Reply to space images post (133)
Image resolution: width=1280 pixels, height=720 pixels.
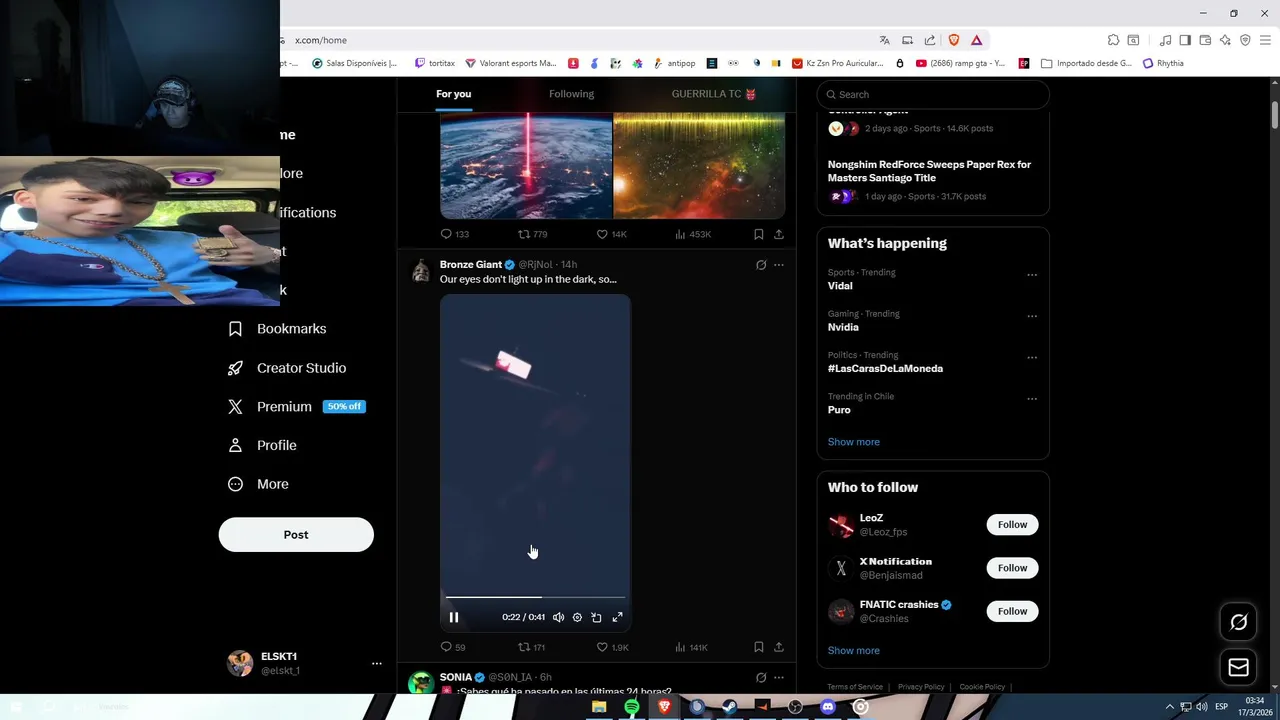click(x=454, y=234)
